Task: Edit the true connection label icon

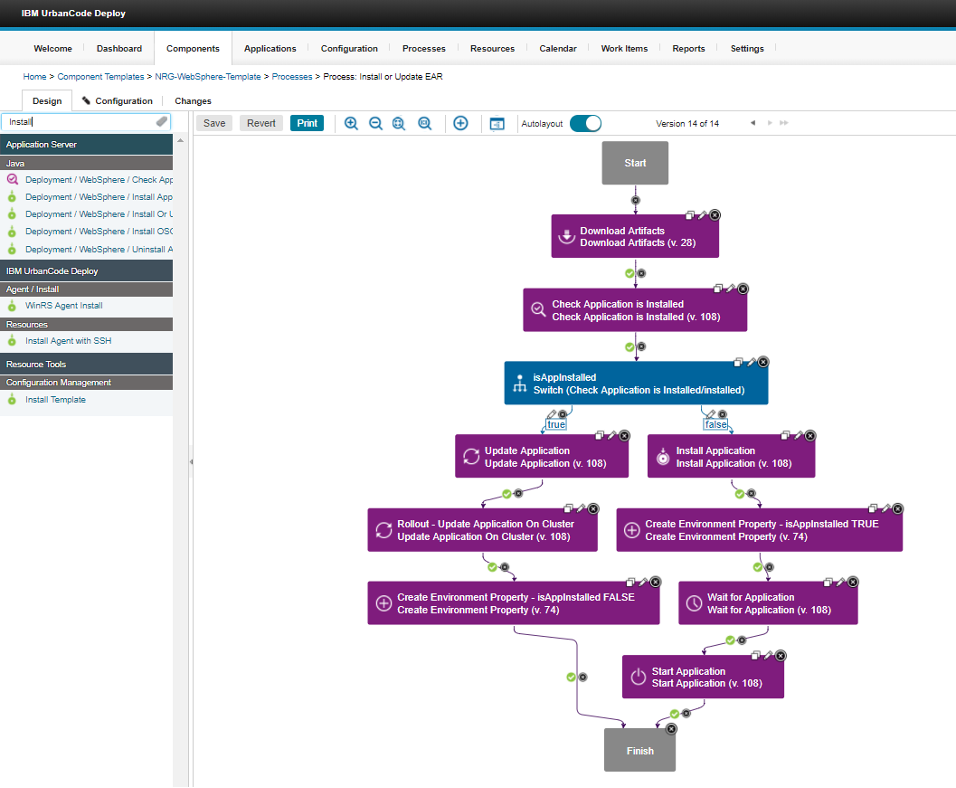Action: [551, 414]
